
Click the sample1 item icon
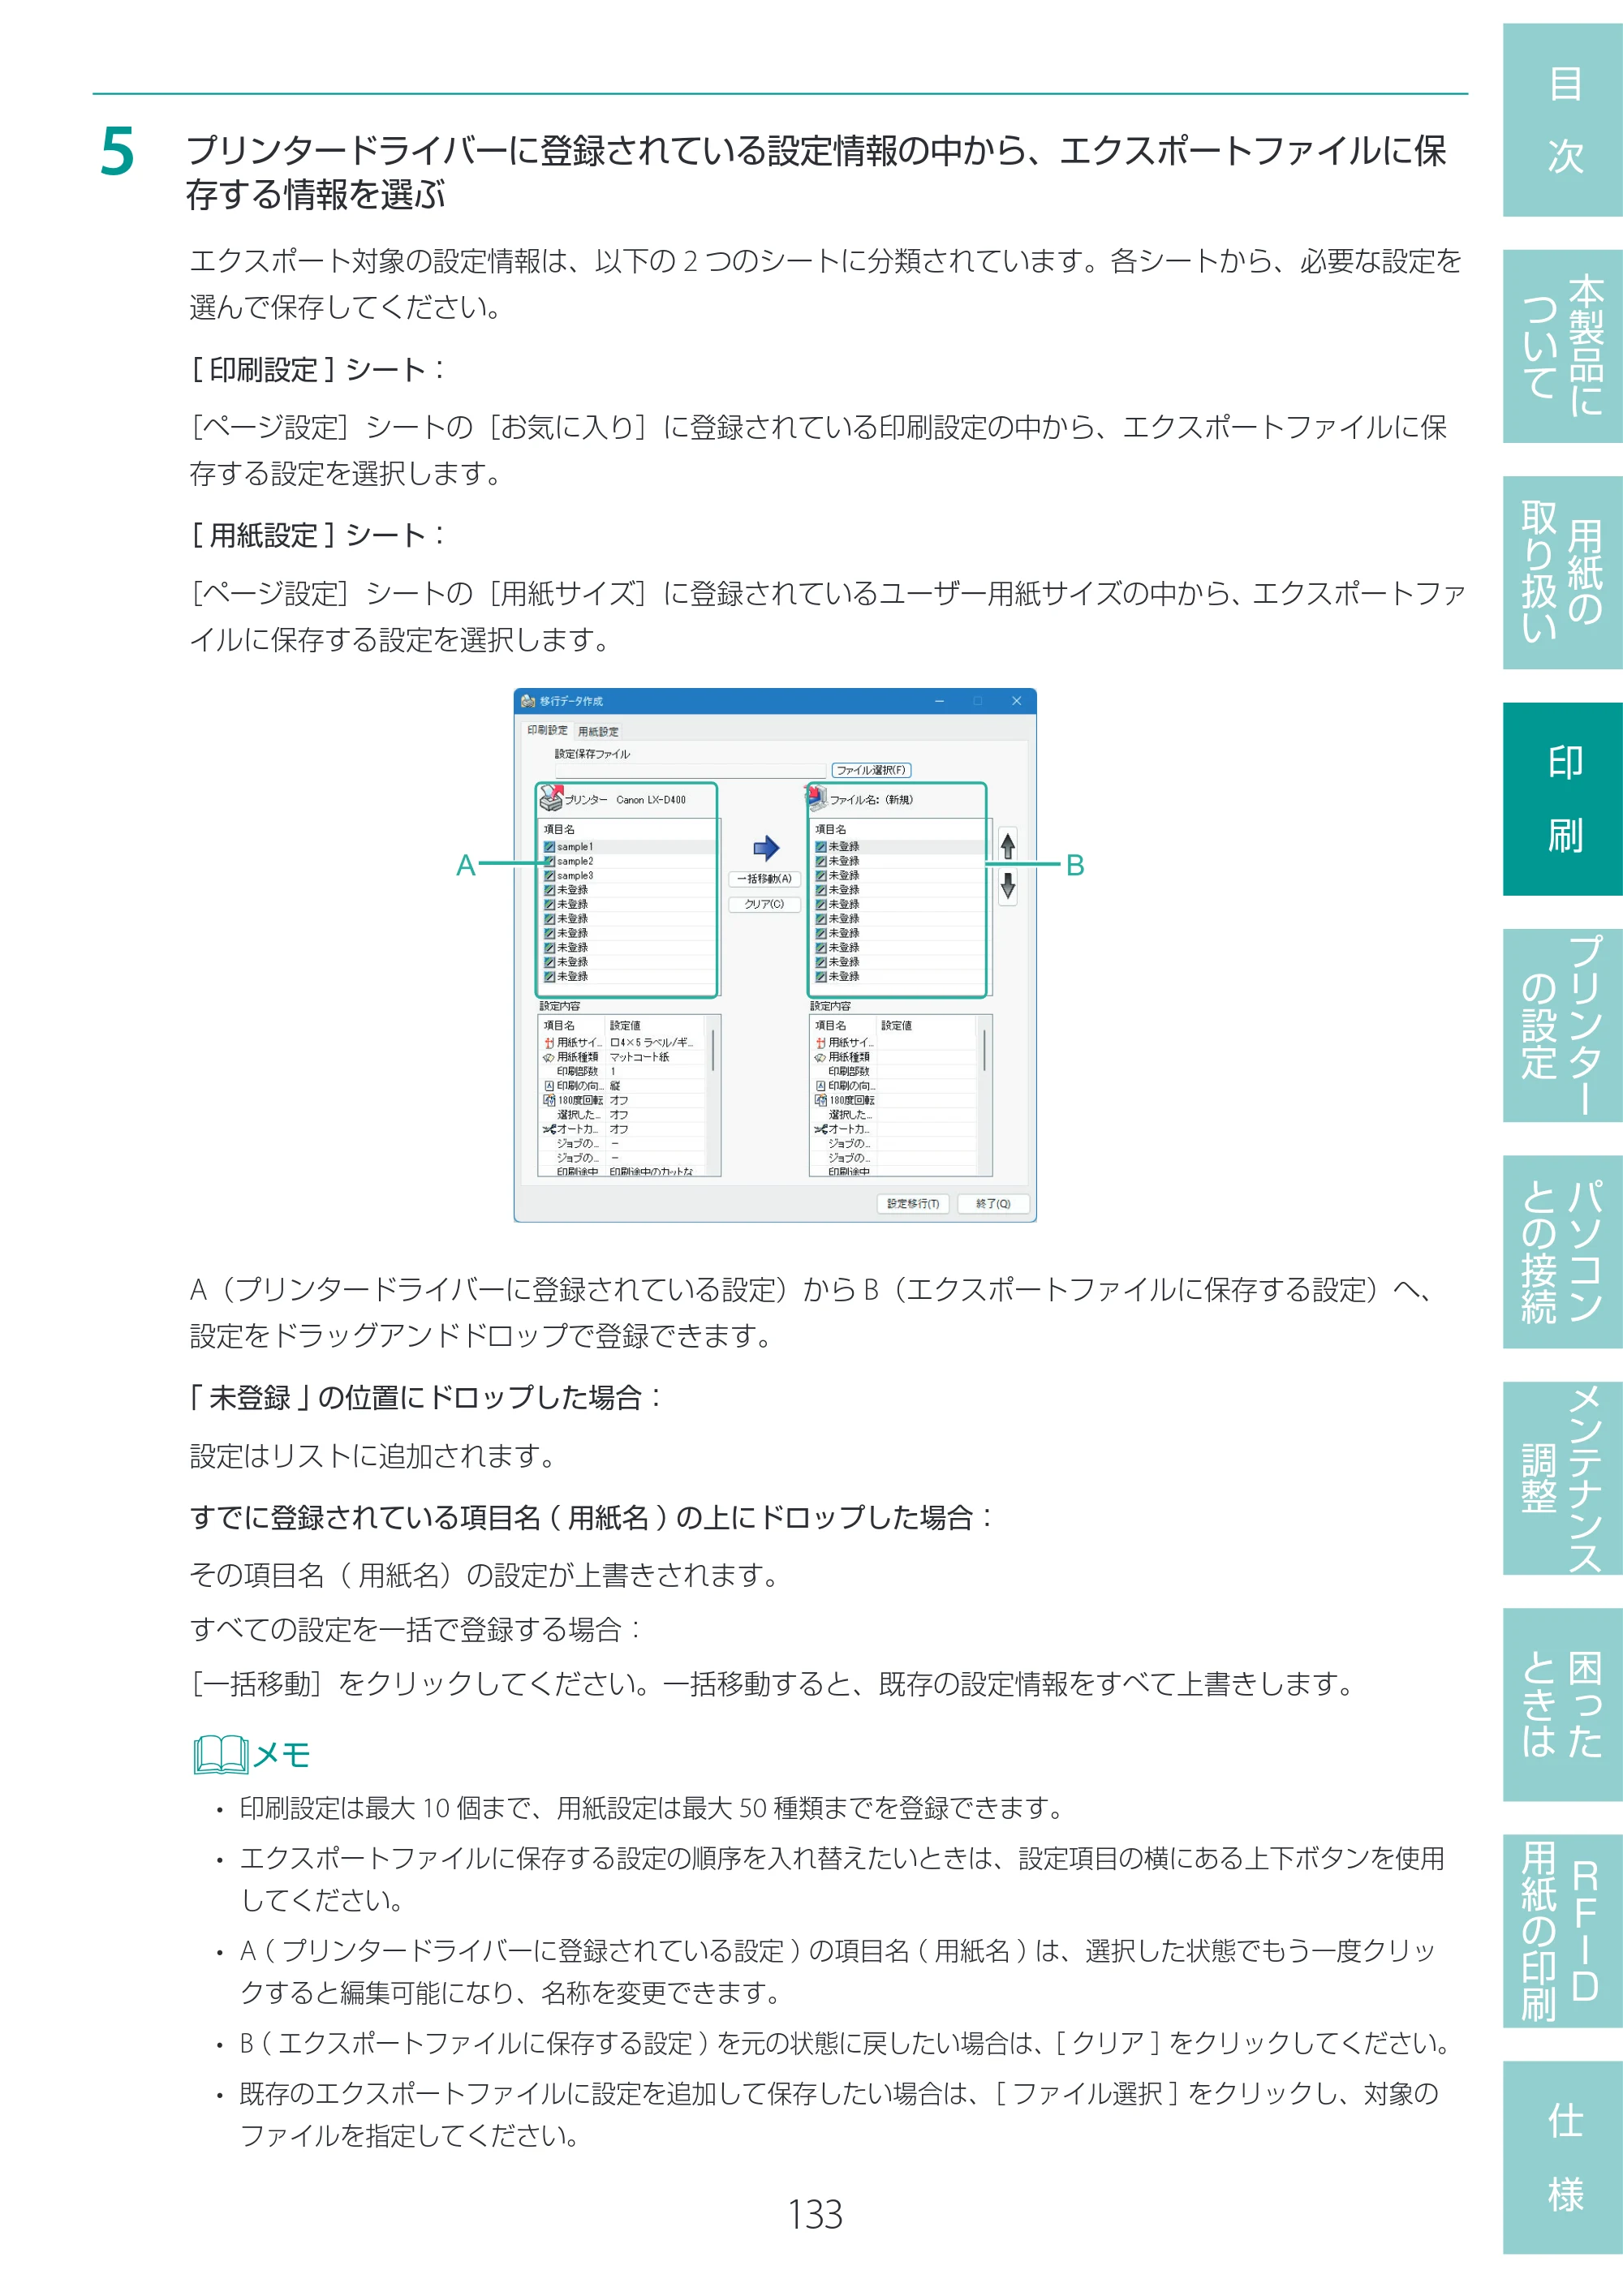point(549,847)
